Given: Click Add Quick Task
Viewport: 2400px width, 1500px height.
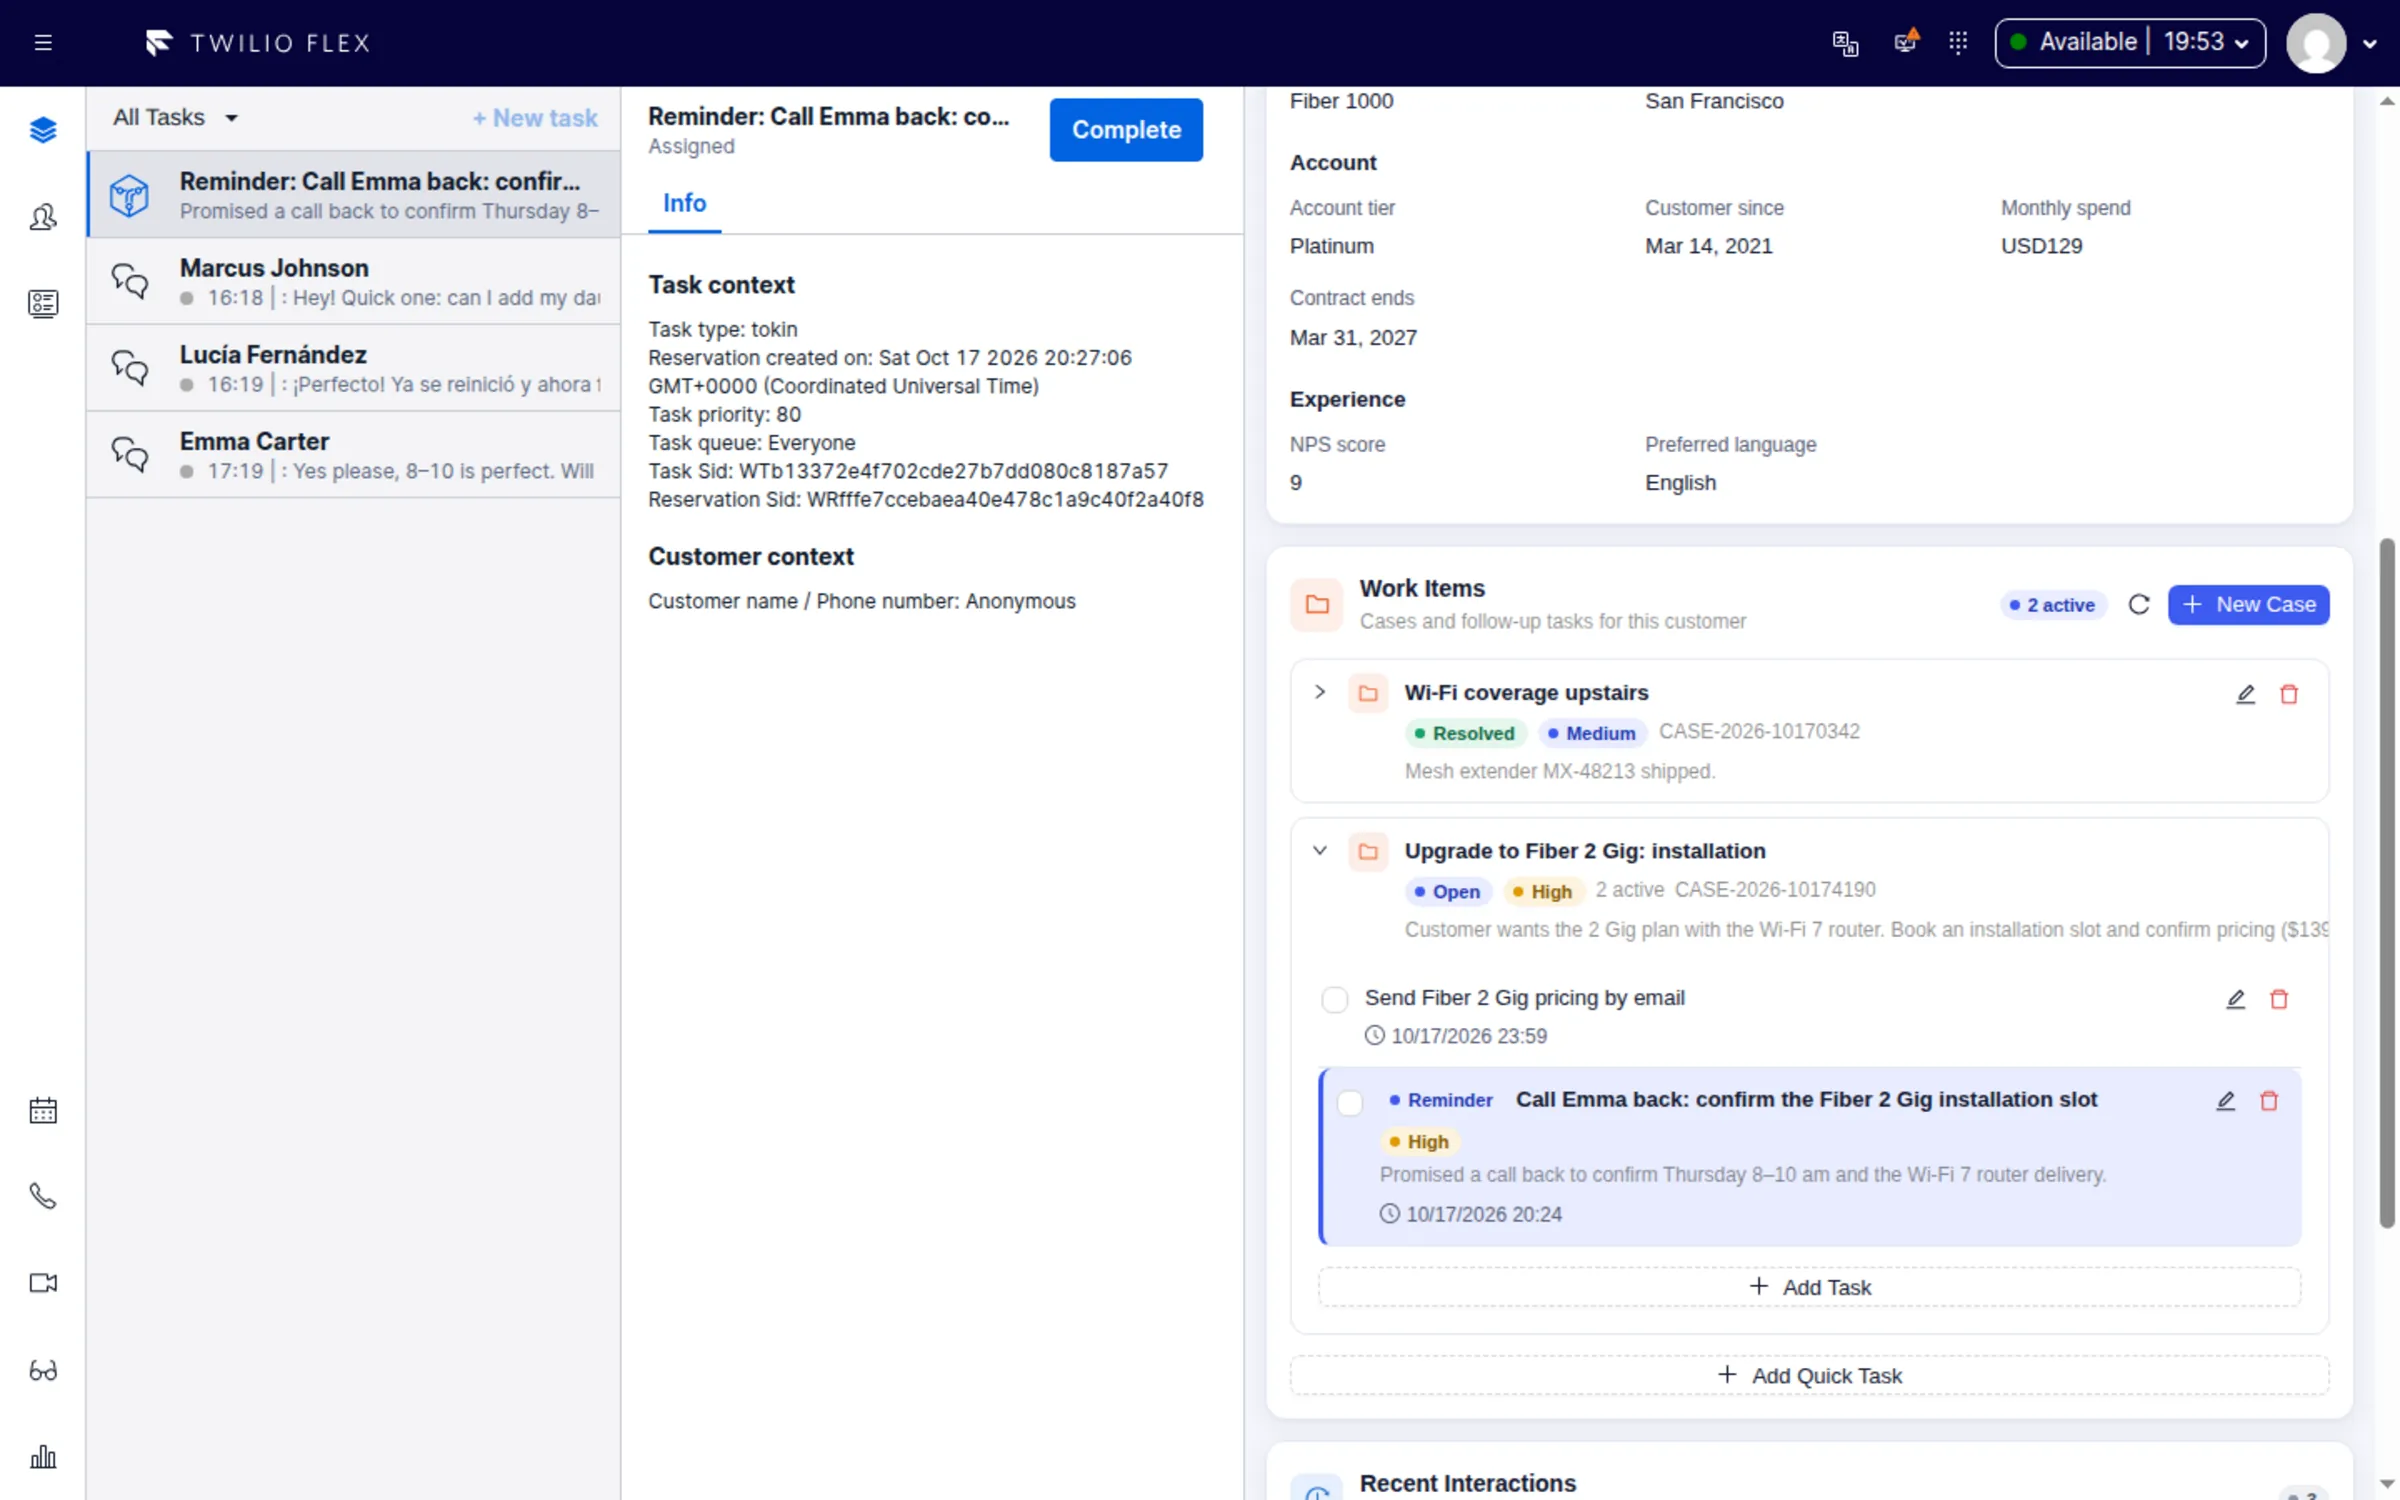Looking at the screenshot, I should (x=1809, y=1375).
